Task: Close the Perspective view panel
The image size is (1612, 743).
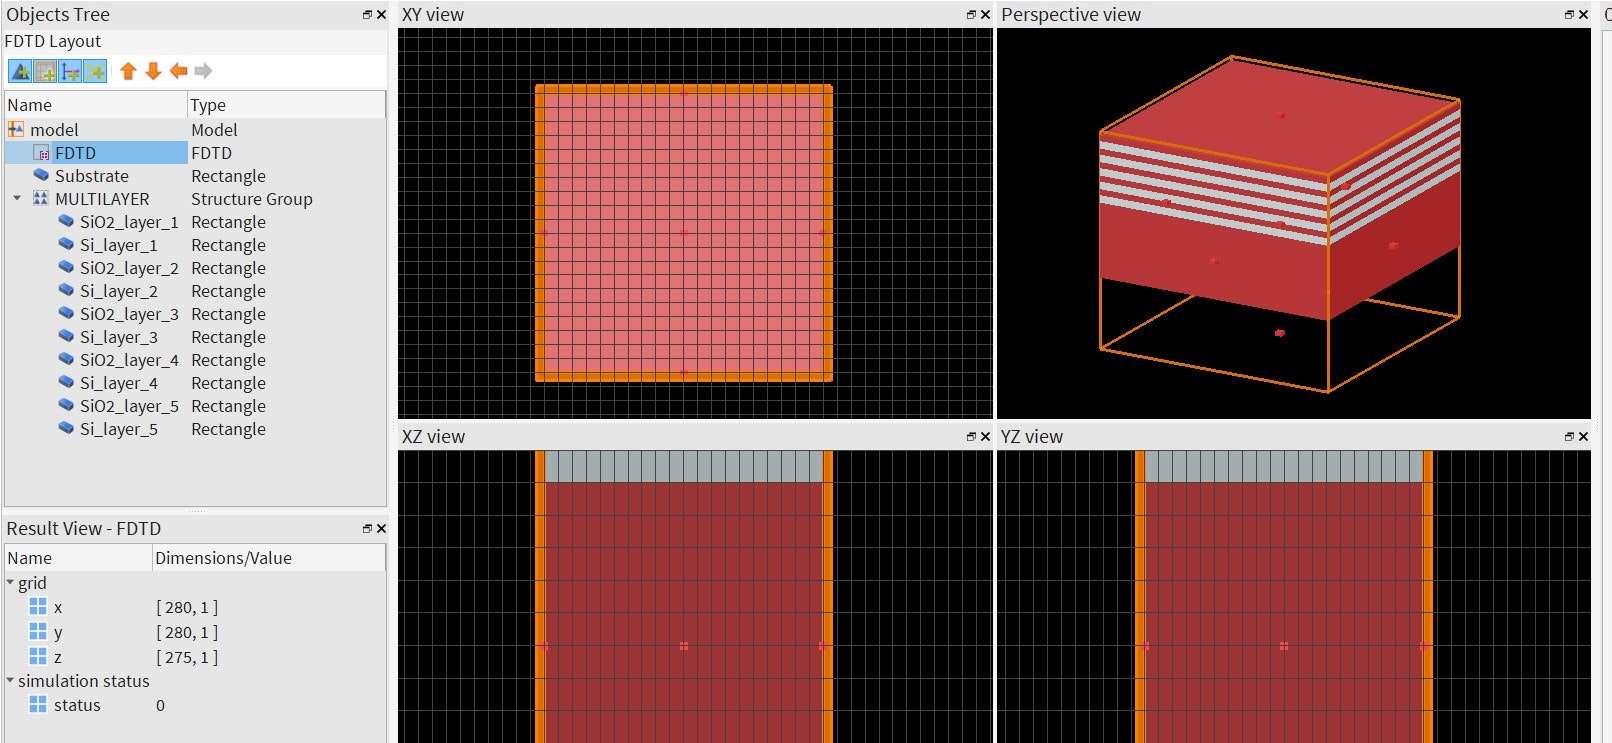Action: tap(1583, 15)
